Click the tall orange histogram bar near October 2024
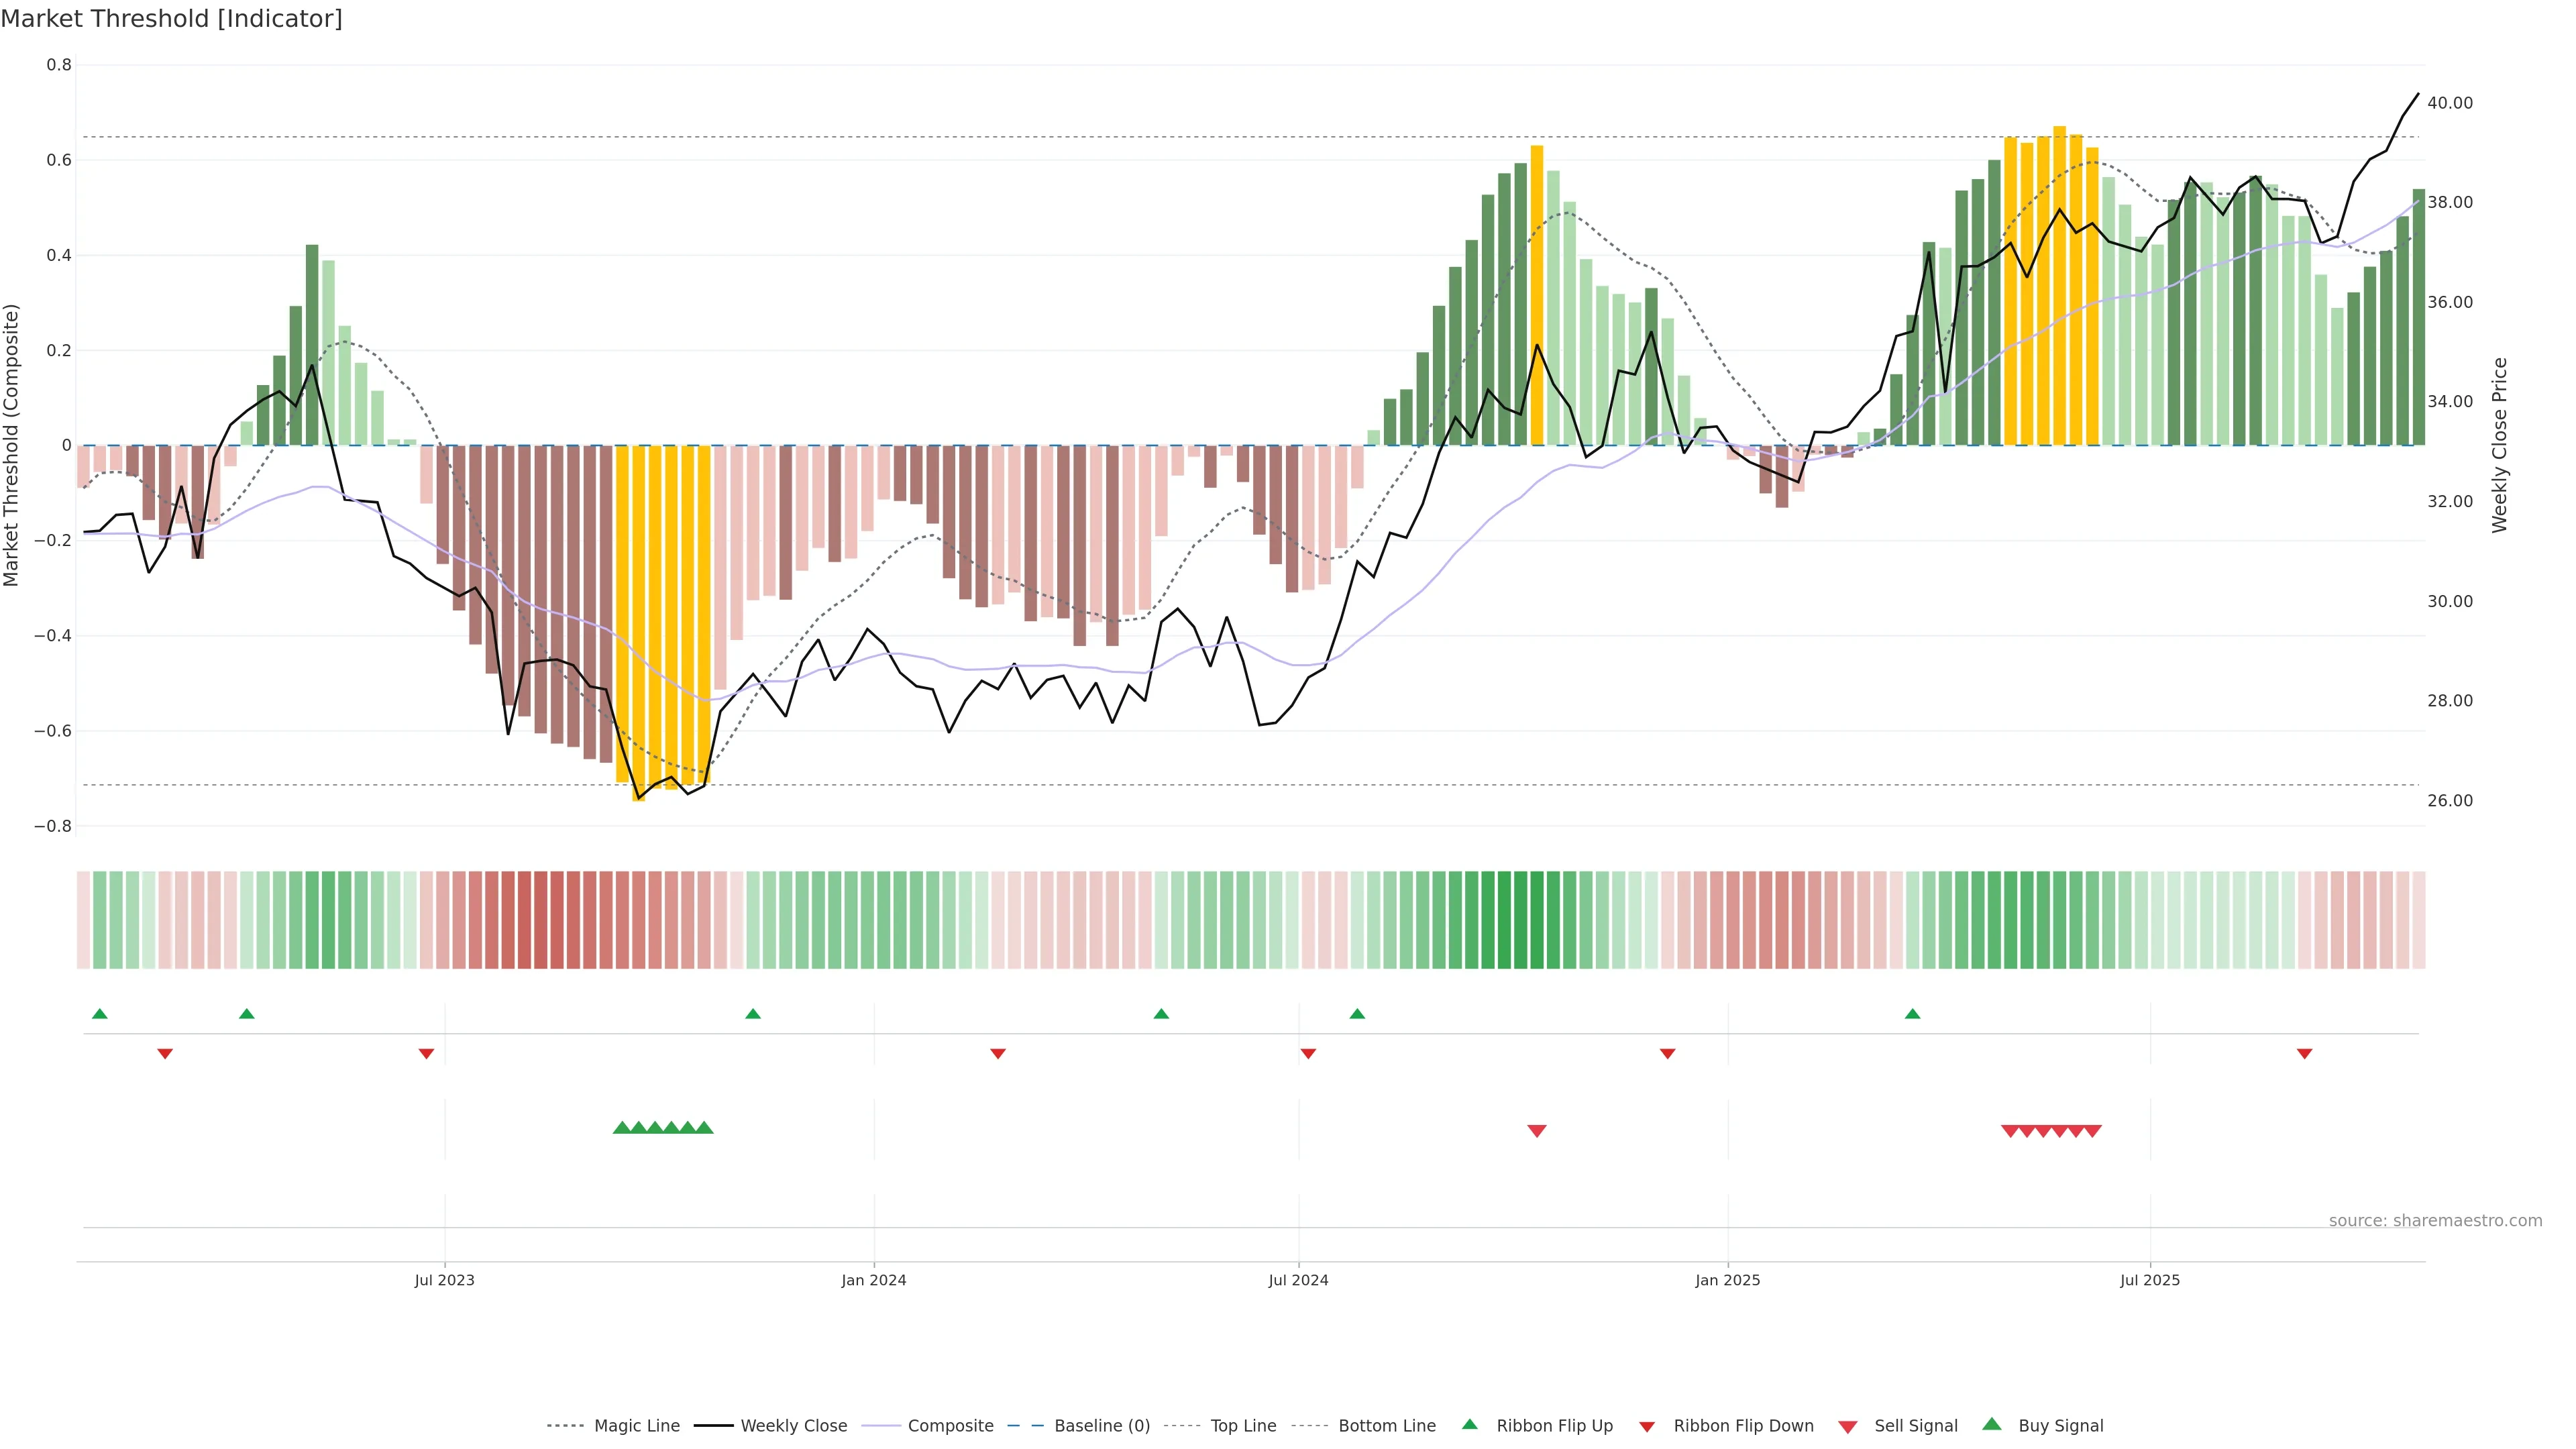 pos(1537,295)
